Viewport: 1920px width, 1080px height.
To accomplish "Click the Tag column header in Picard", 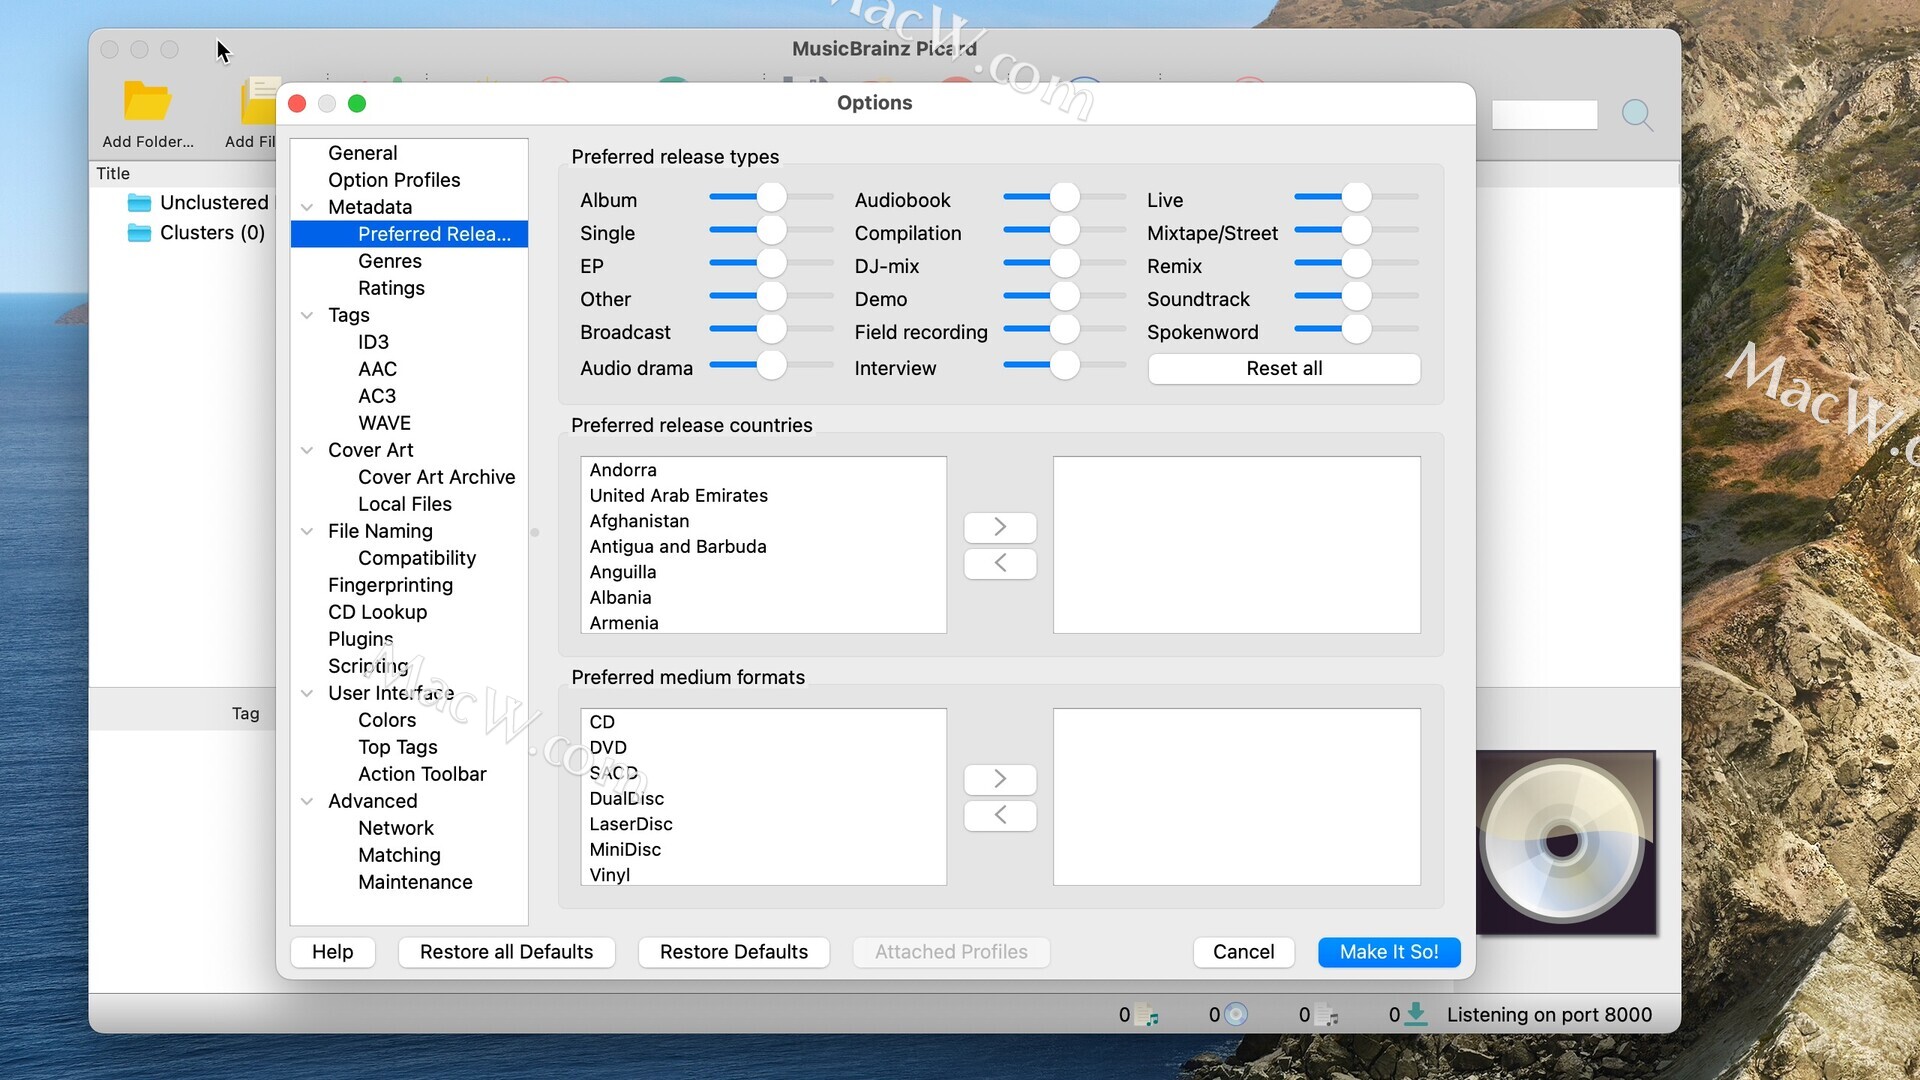I will 245,714.
